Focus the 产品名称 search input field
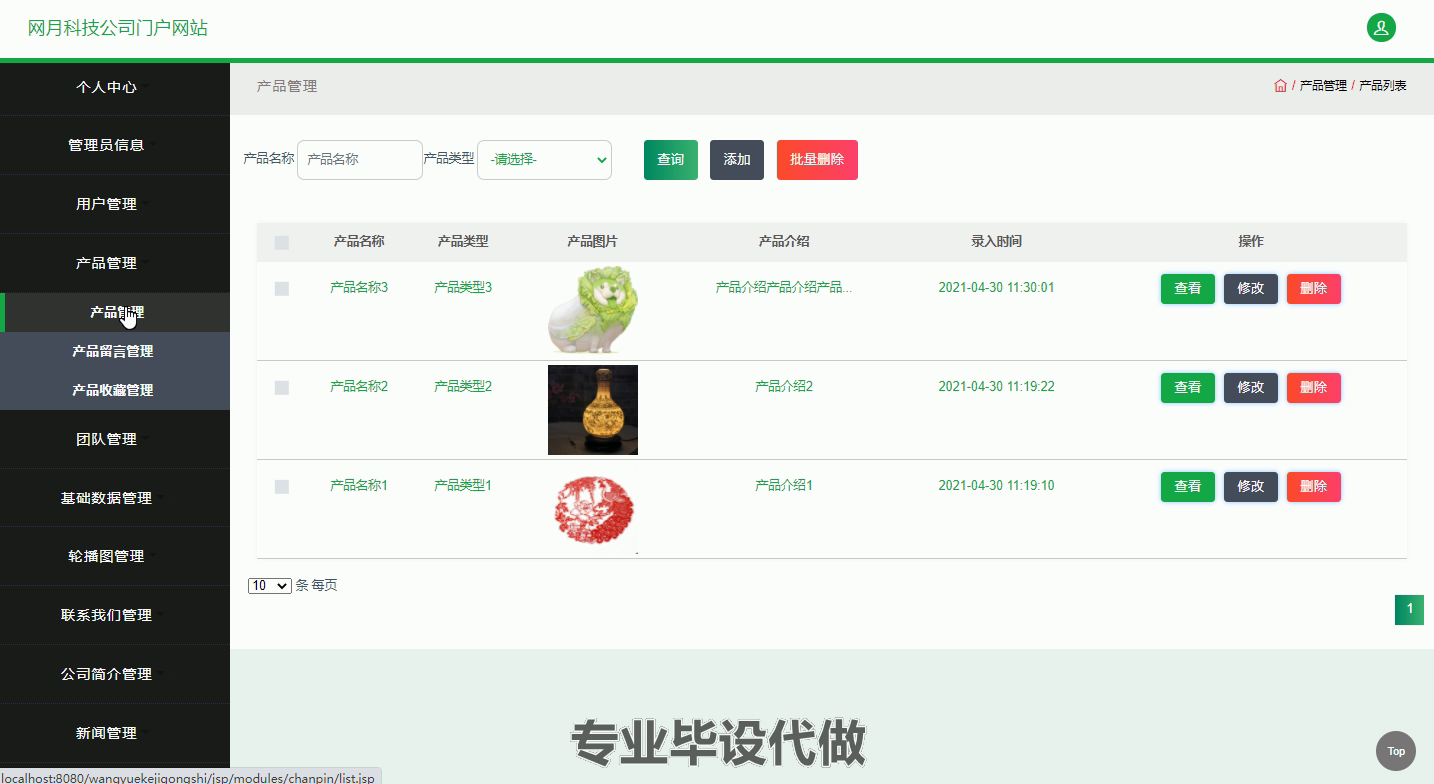This screenshot has width=1434, height=784. 360,160
